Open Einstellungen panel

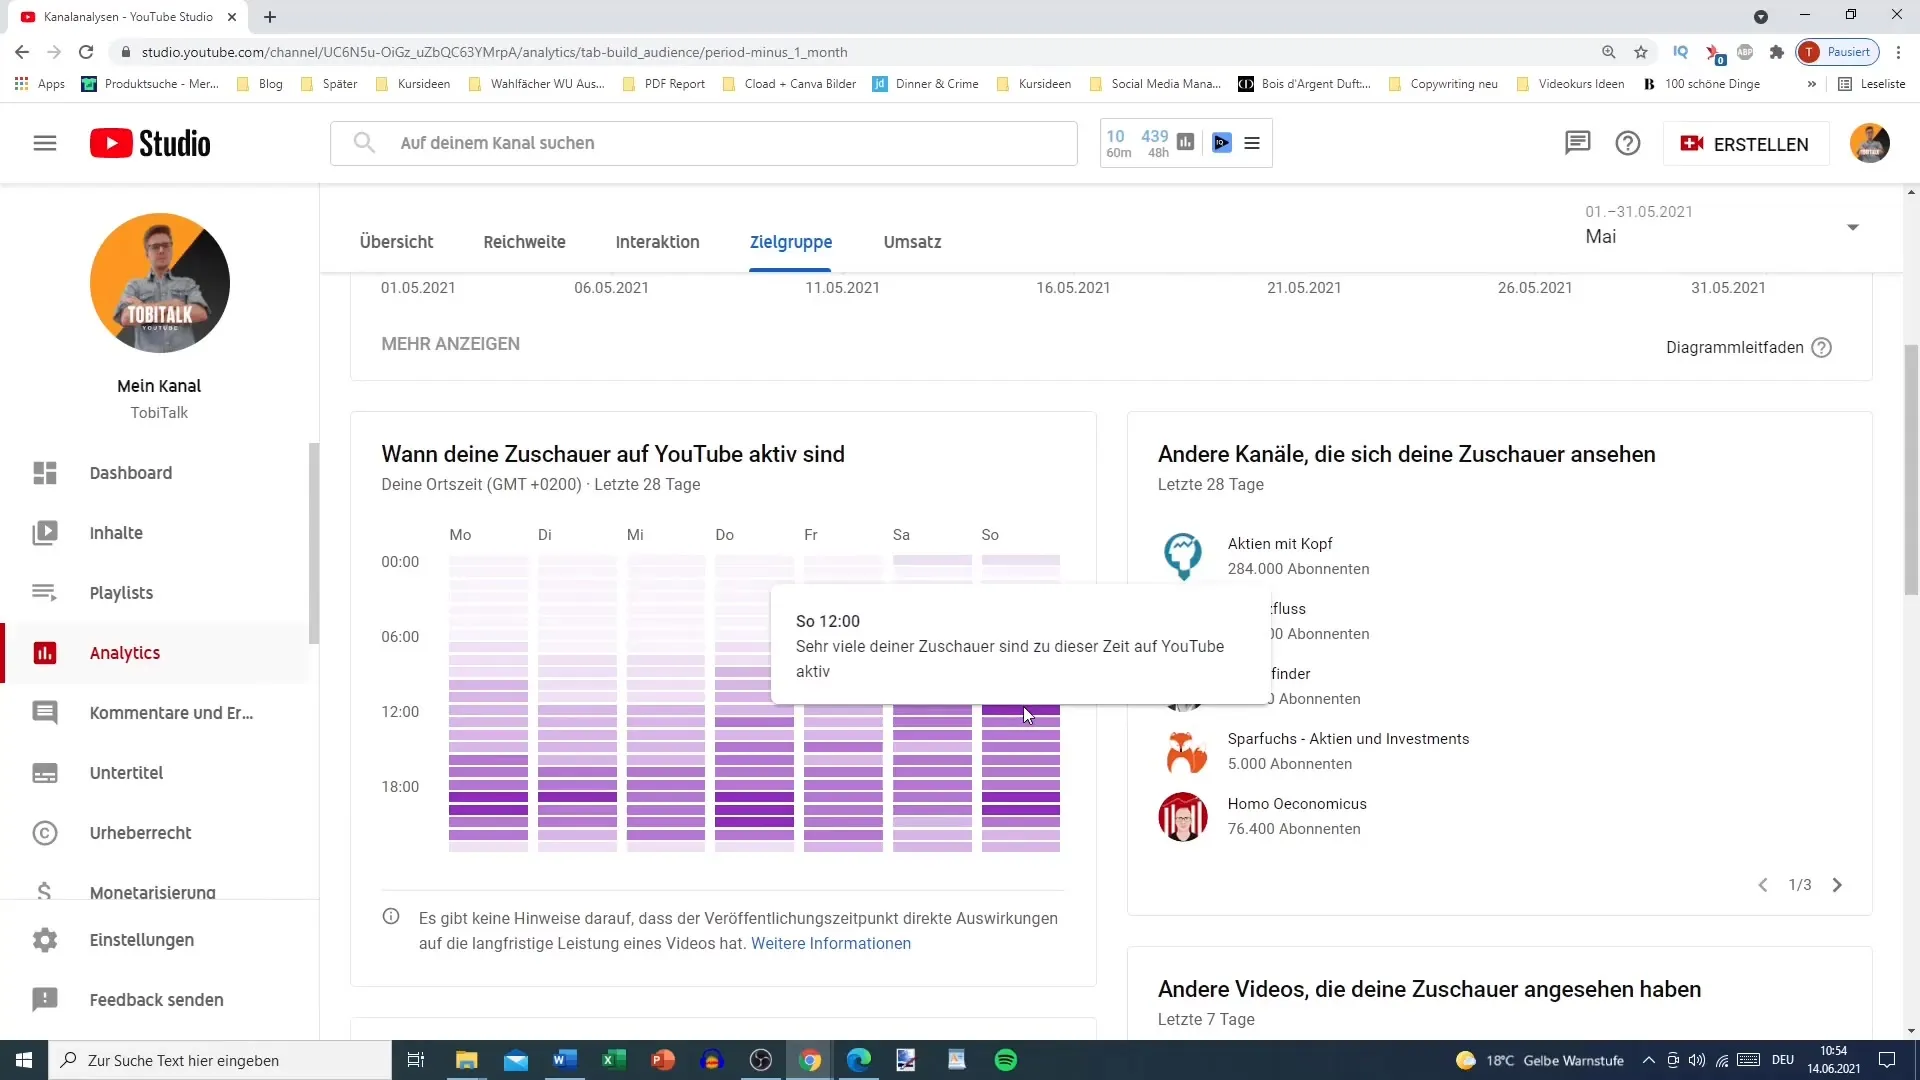pos(142,939)
